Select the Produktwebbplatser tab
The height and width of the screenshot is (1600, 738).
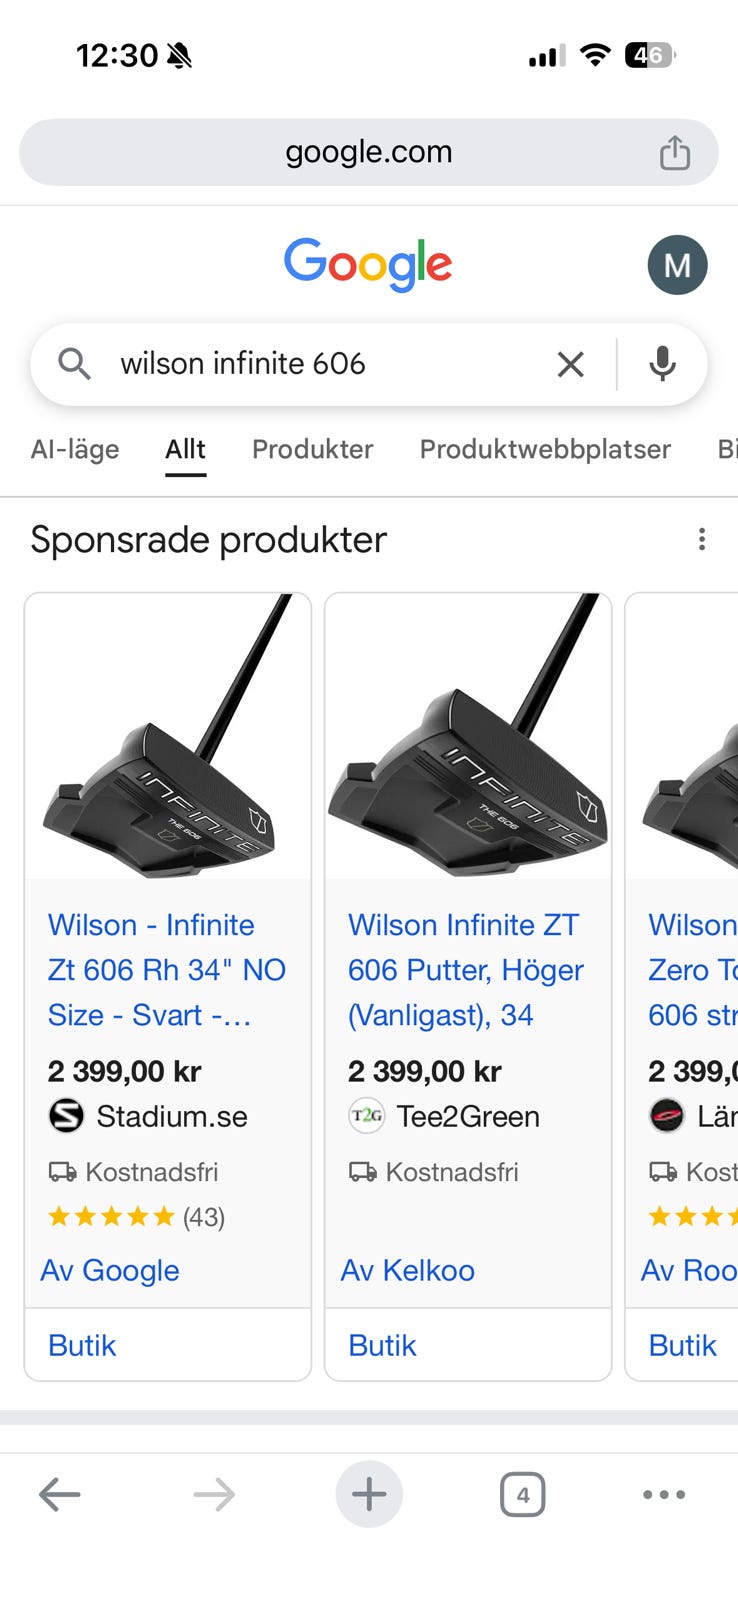[x=545, y=450]
